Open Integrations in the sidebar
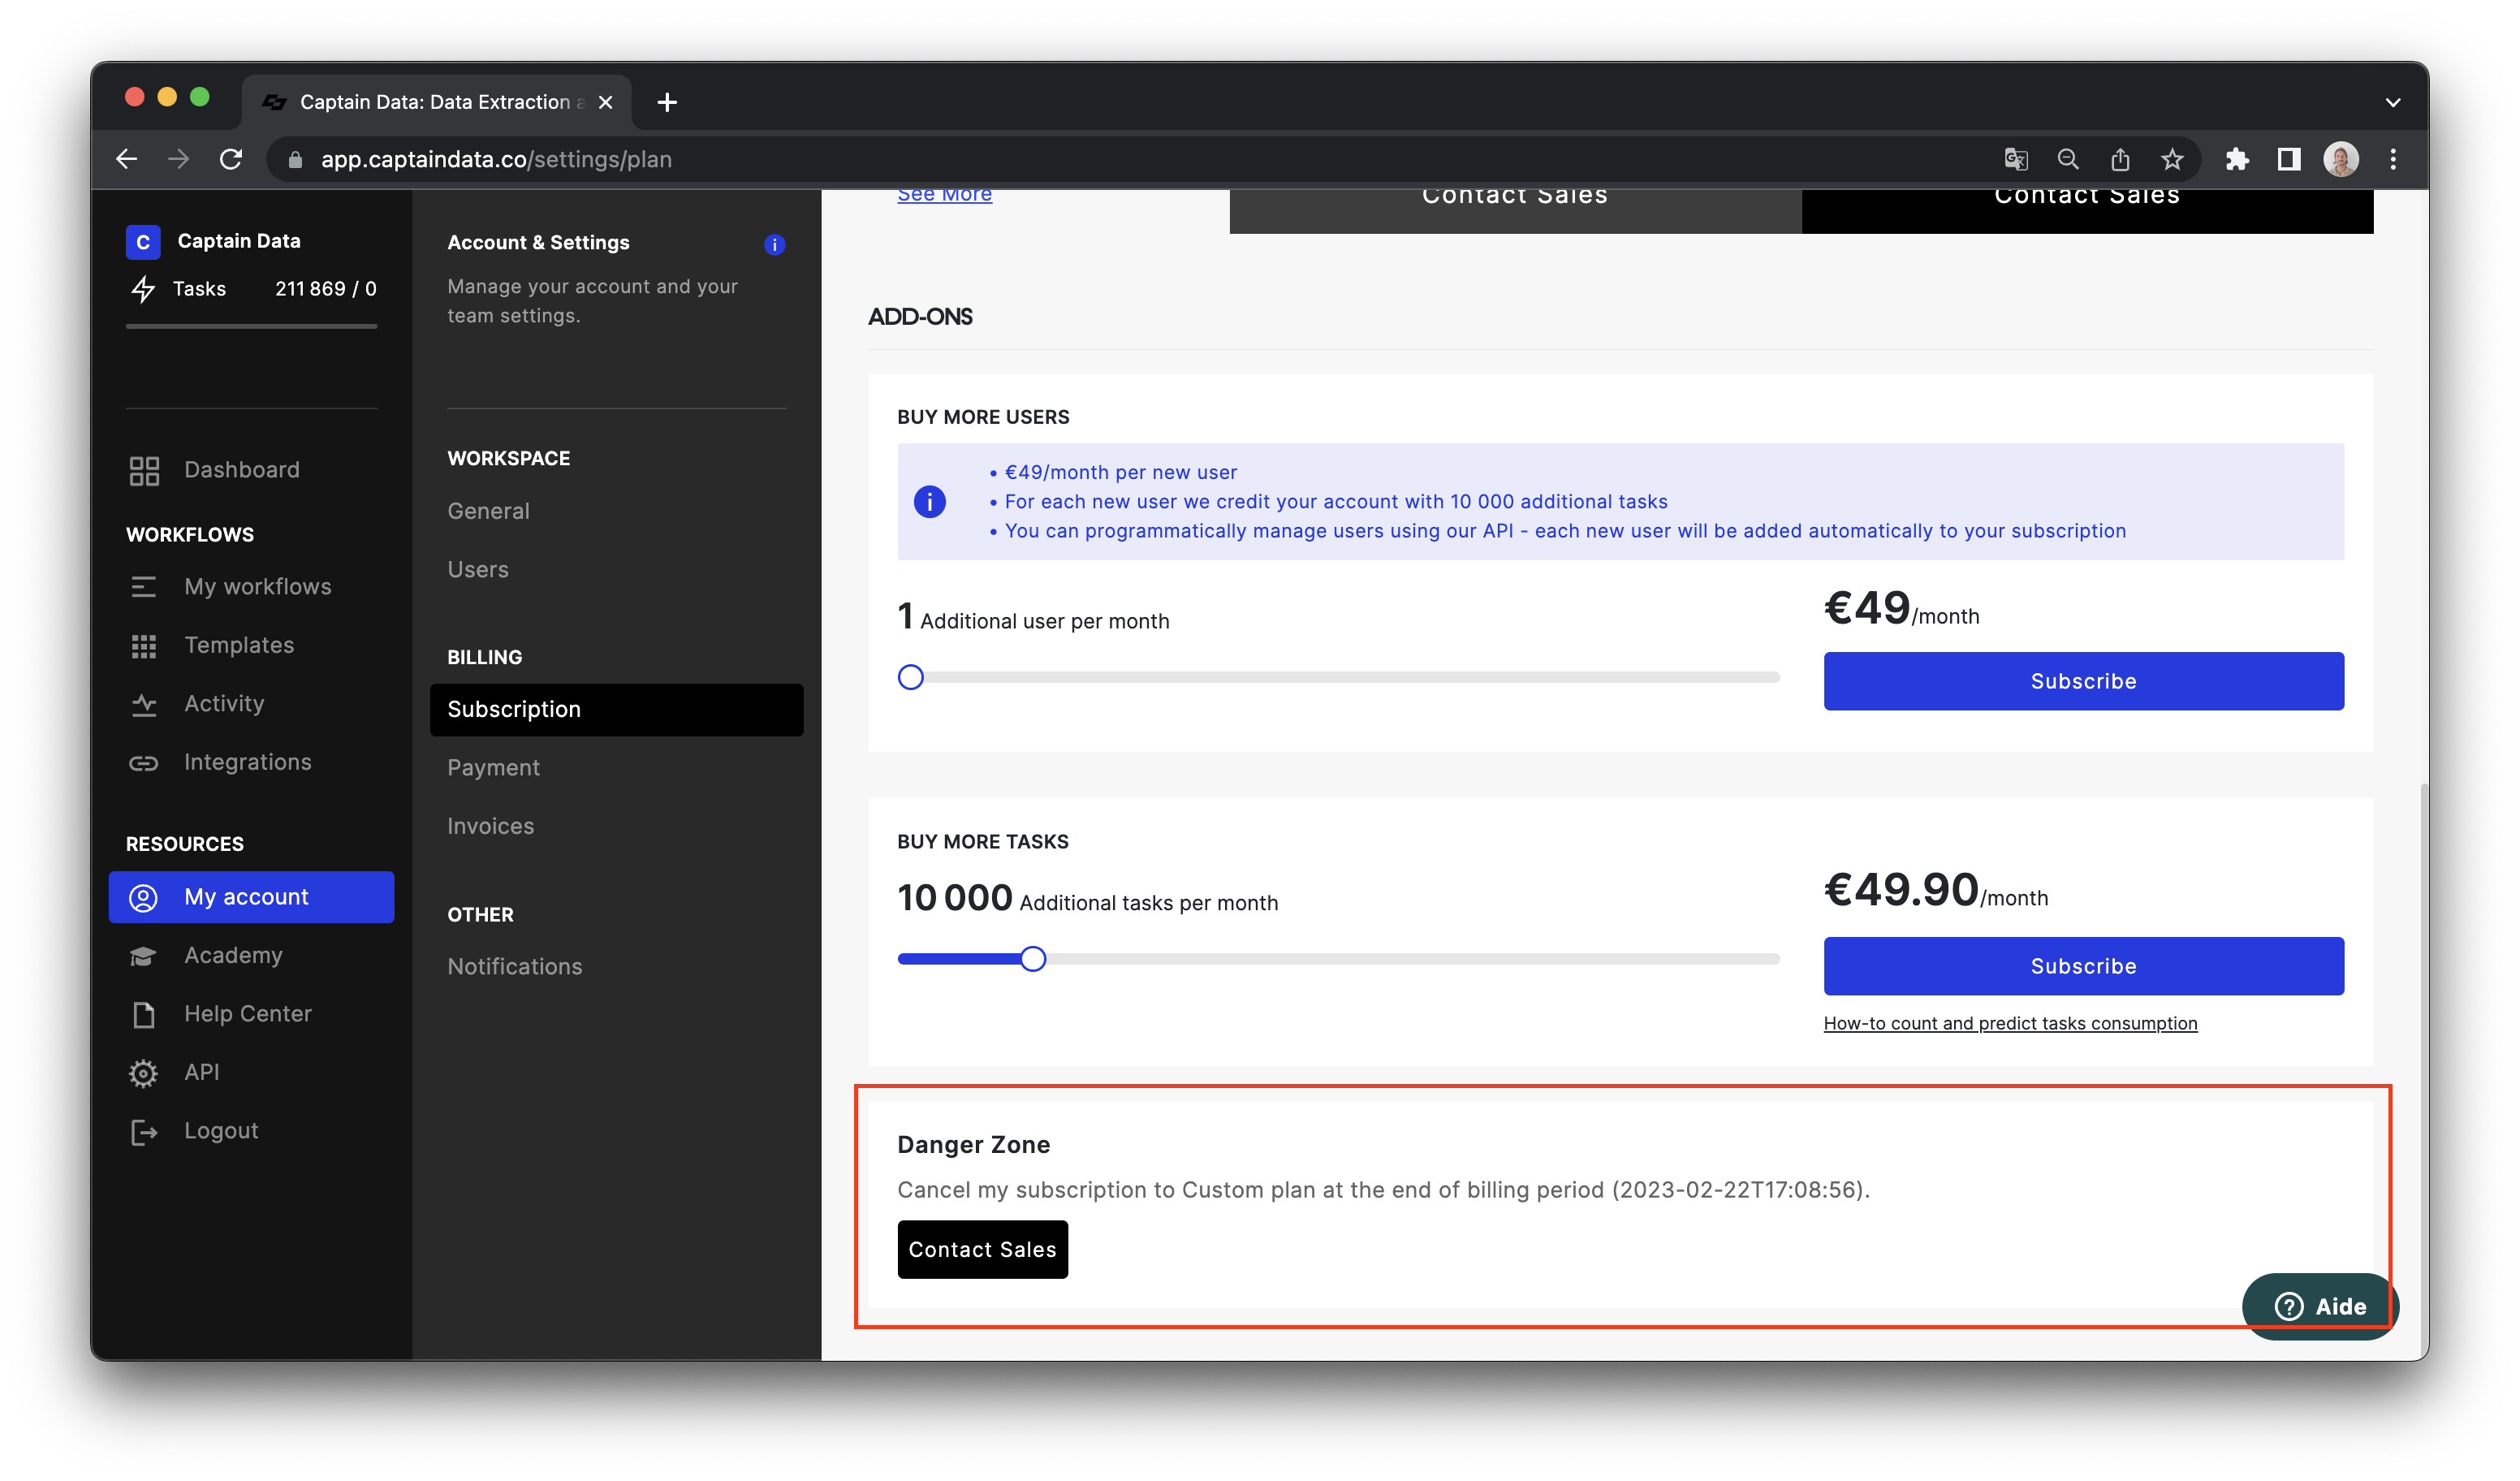Image resolution: width=2520 pixels, height=1481 pixels. [x=251, y=762]
